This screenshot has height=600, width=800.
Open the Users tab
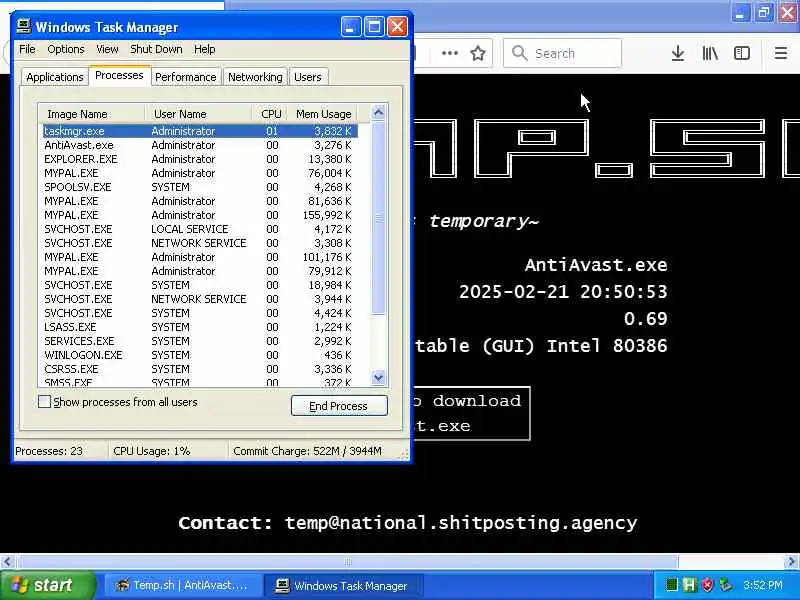click(x=308, y=77)
